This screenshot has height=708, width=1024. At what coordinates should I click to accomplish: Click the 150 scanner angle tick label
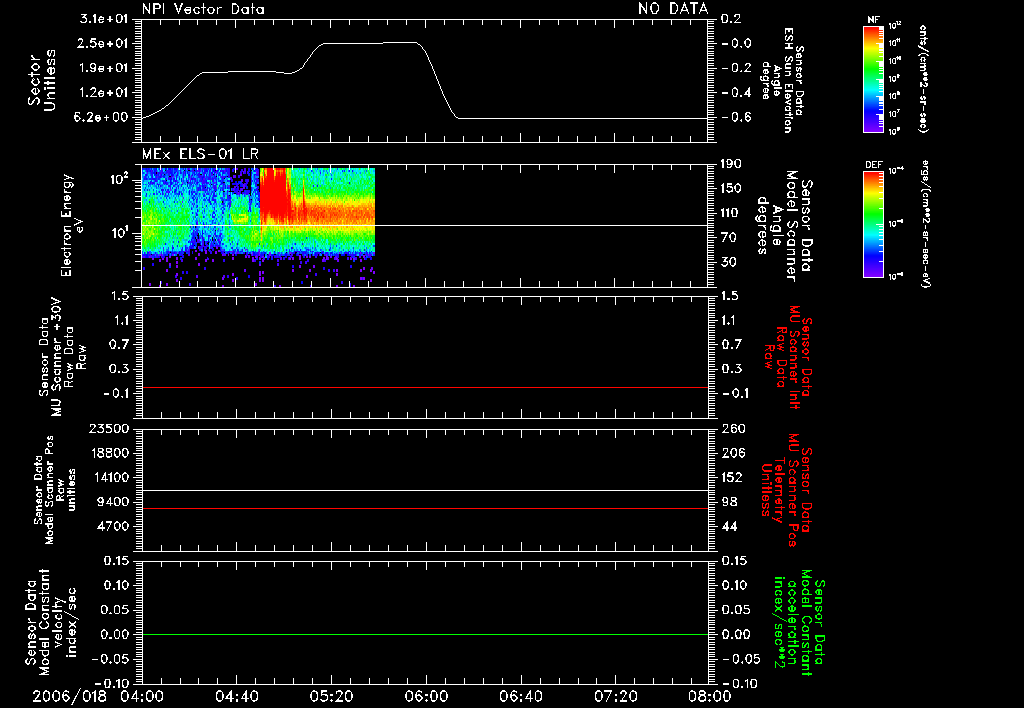coord(731,189)
